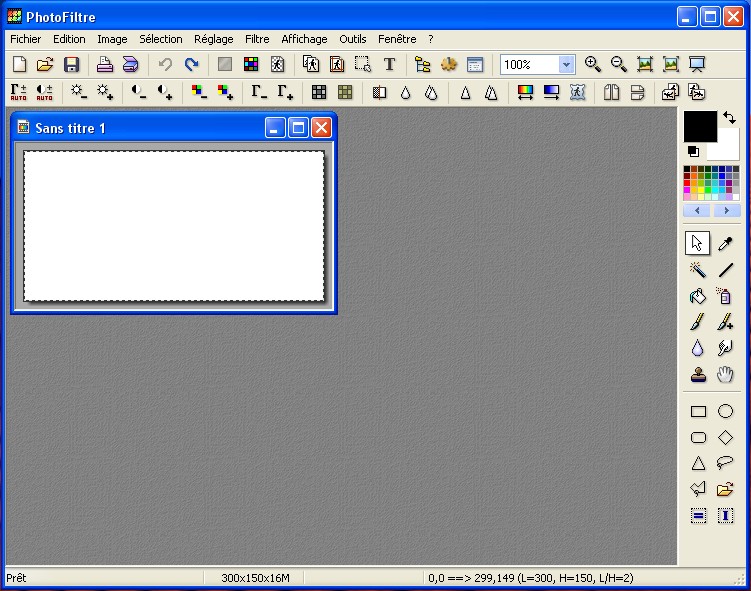This screenshot has height=591, width=751.
Task: Select the Line tool
Action: (x=725, y=270)
